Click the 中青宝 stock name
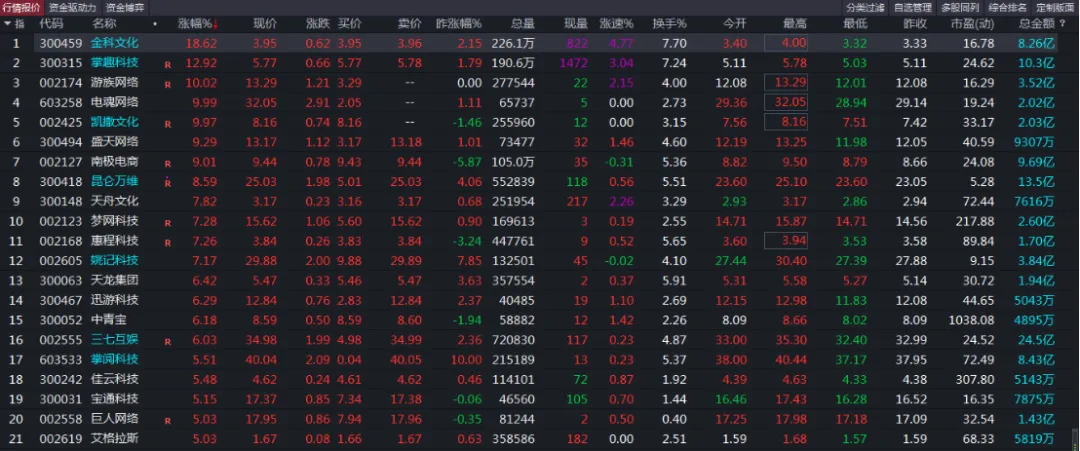Viewport: 1080px width, 451px height. [x=109, y=320]
